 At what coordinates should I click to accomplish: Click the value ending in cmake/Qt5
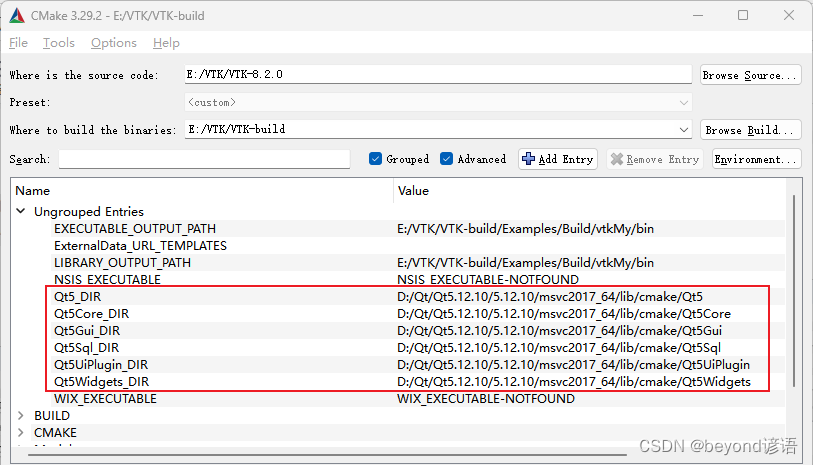(x=550, y=297)
